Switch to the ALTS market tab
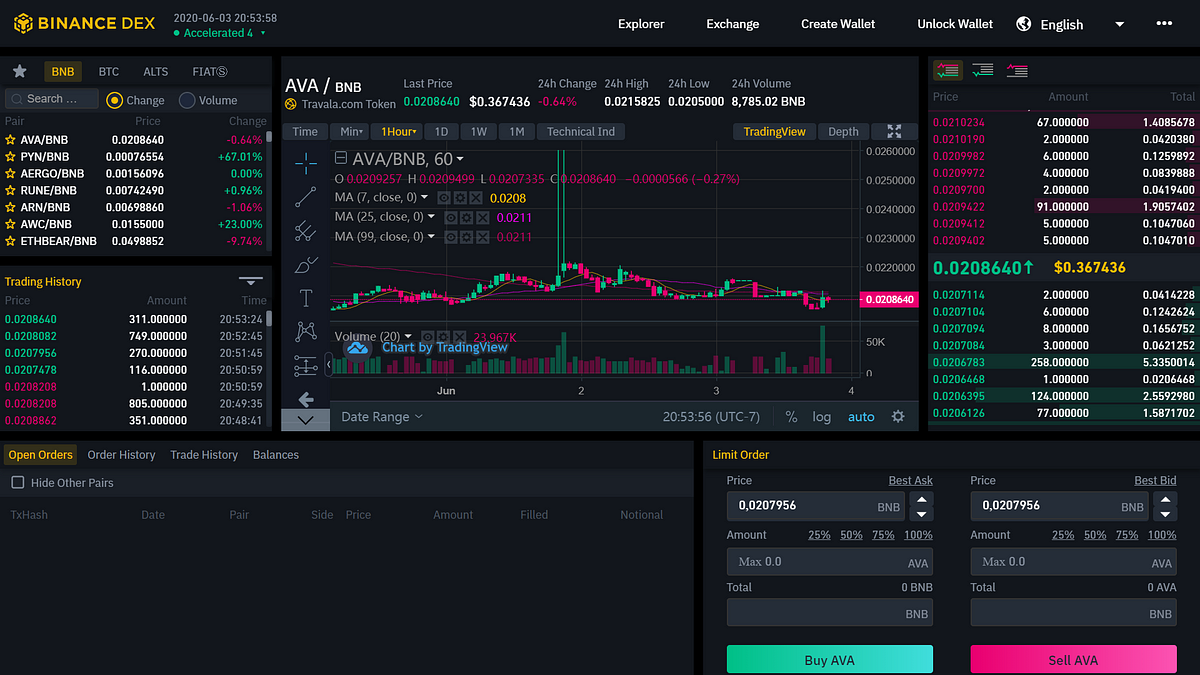The image size is (1200, 675). [156, 71]
